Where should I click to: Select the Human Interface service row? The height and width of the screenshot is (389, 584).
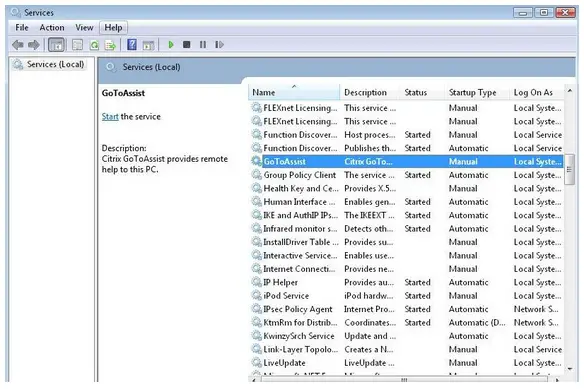click(x=406, y=202)
